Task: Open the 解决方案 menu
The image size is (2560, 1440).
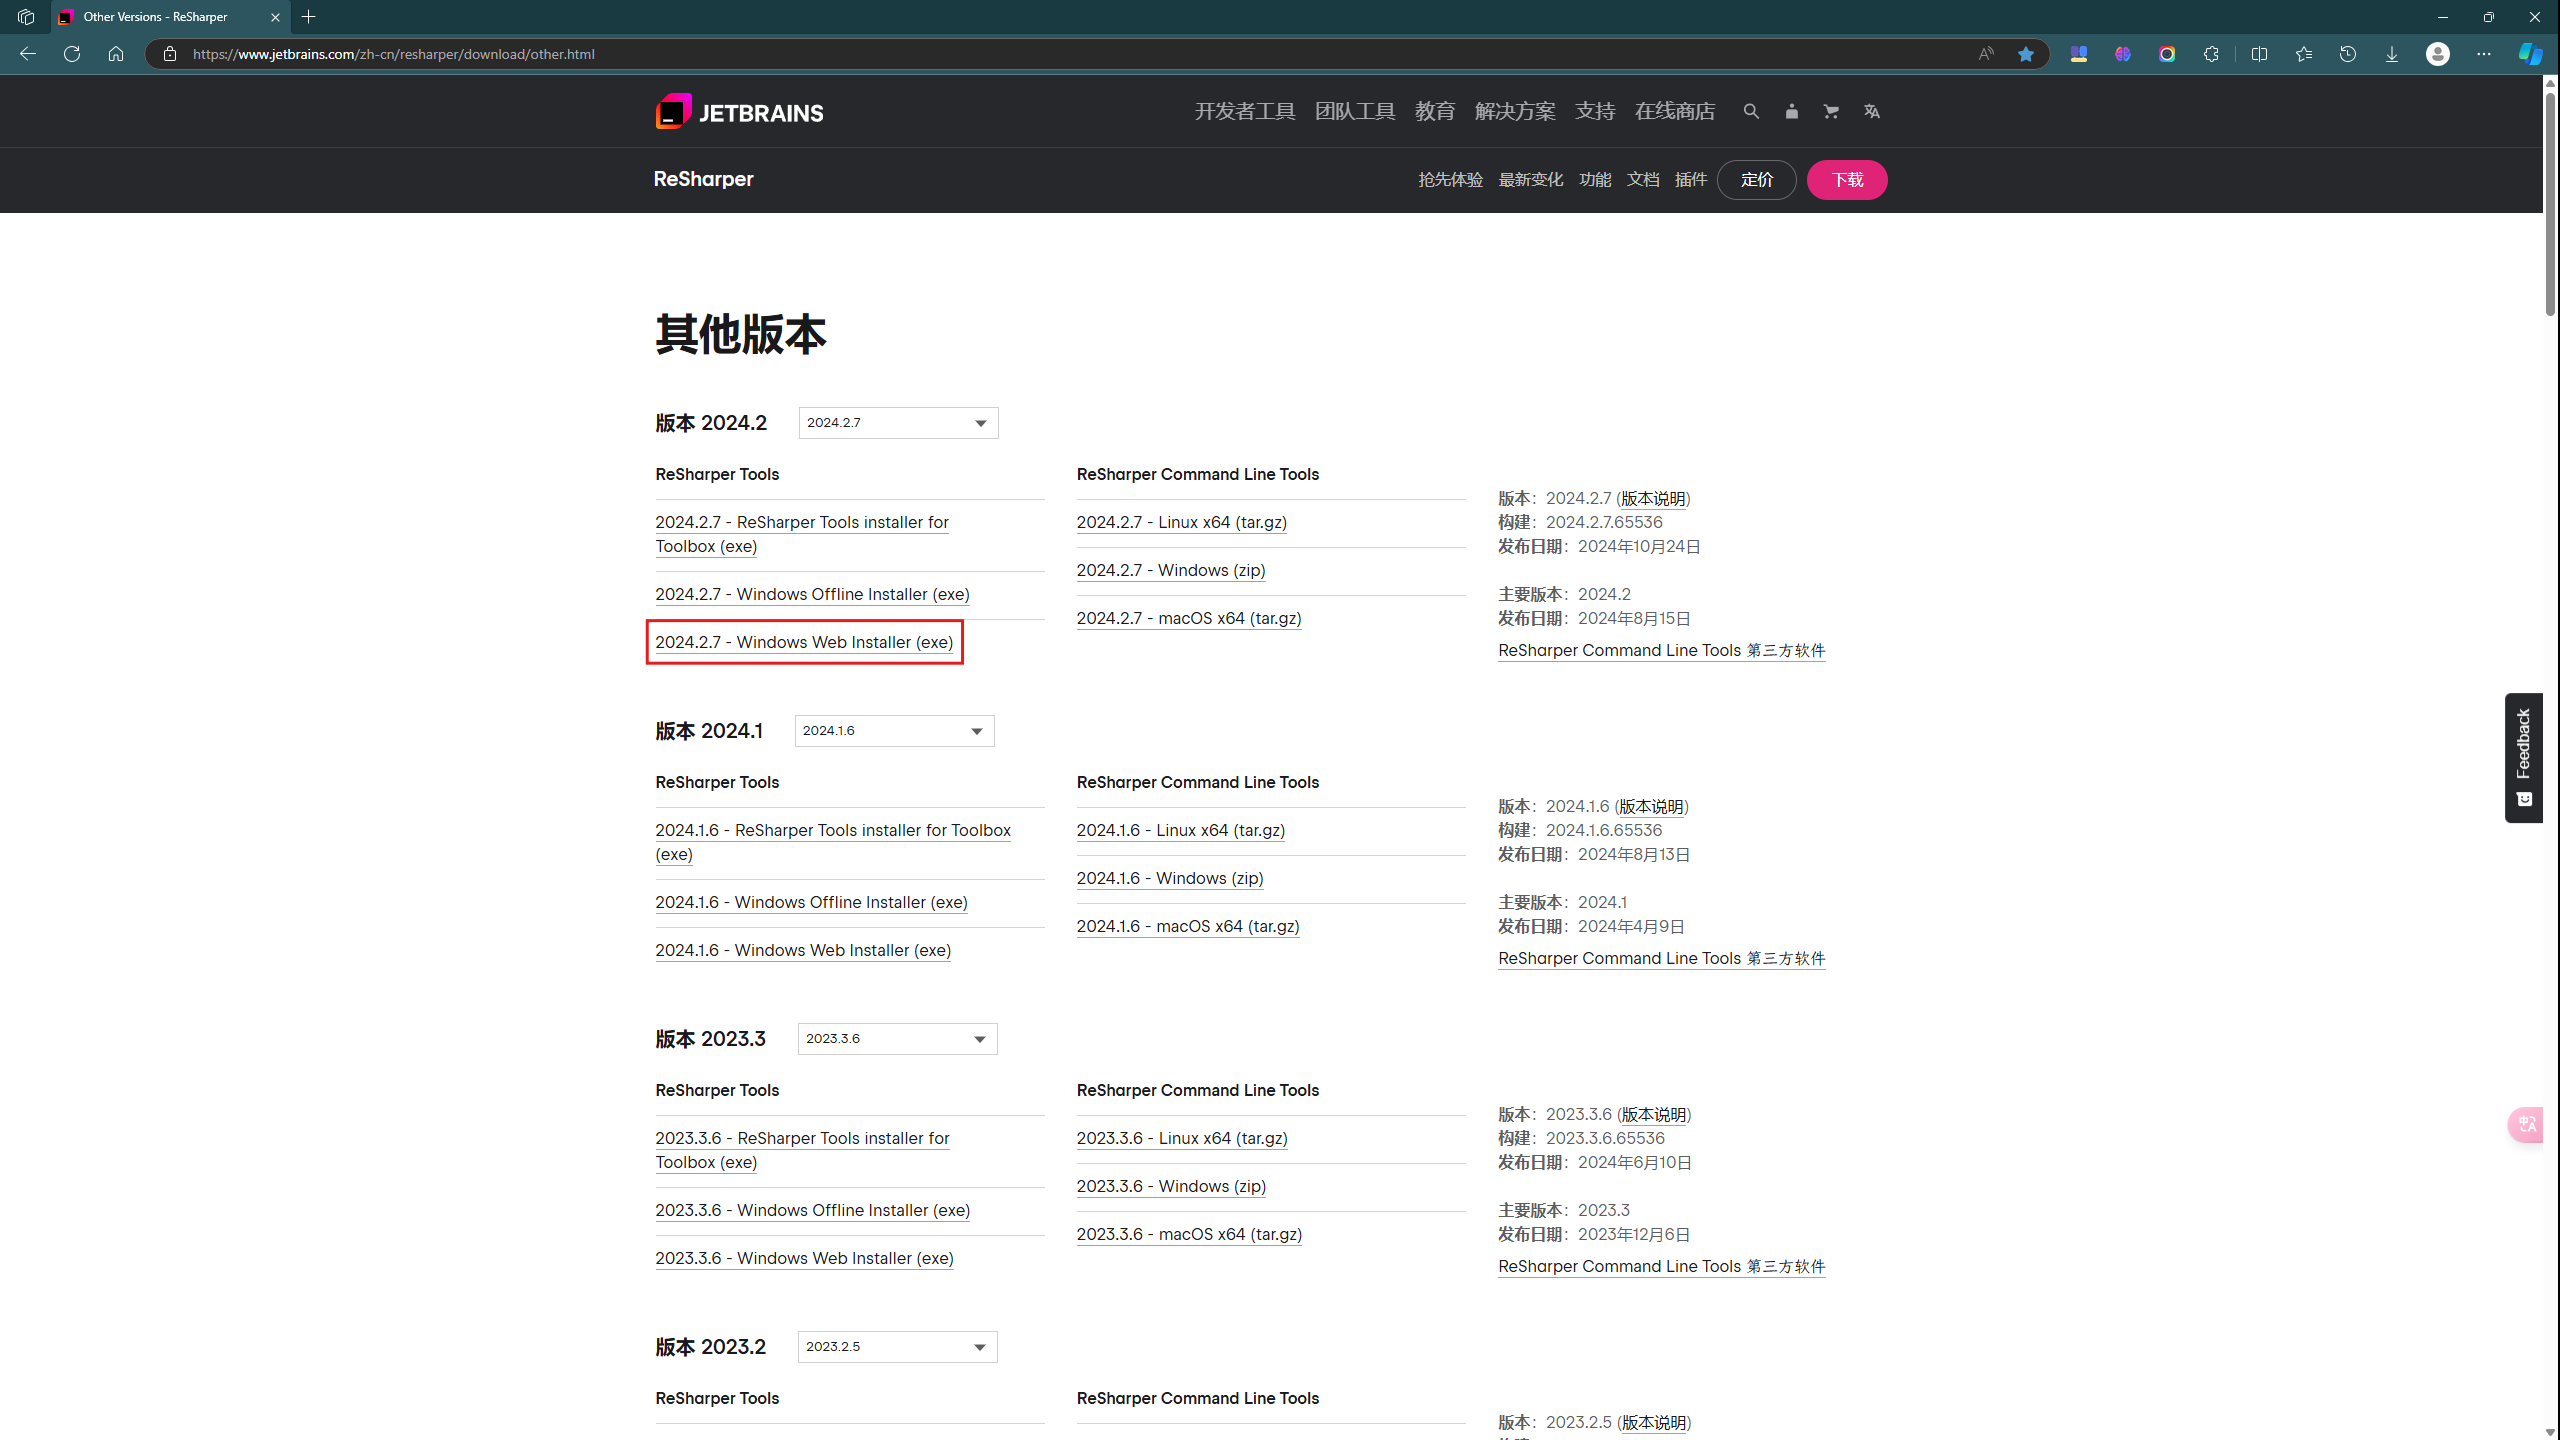Action: (x=1515, y=111)
